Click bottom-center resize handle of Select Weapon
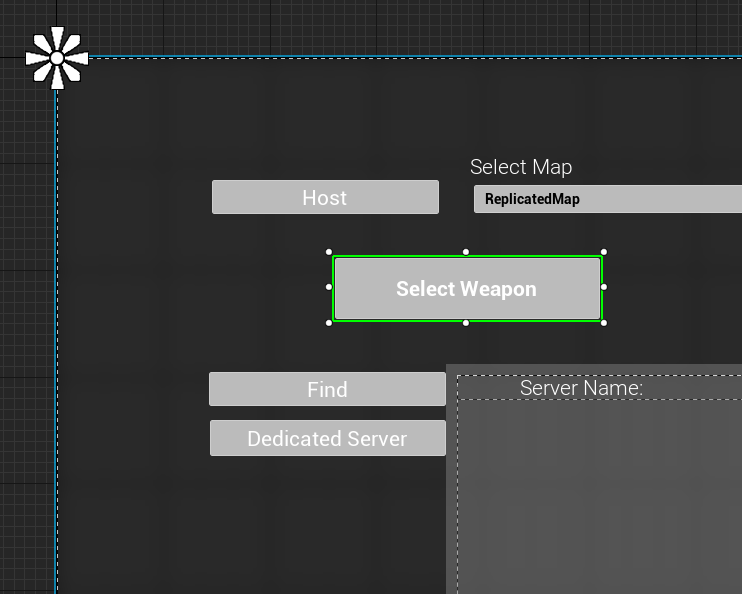742x594 pixels. [466, 323]
